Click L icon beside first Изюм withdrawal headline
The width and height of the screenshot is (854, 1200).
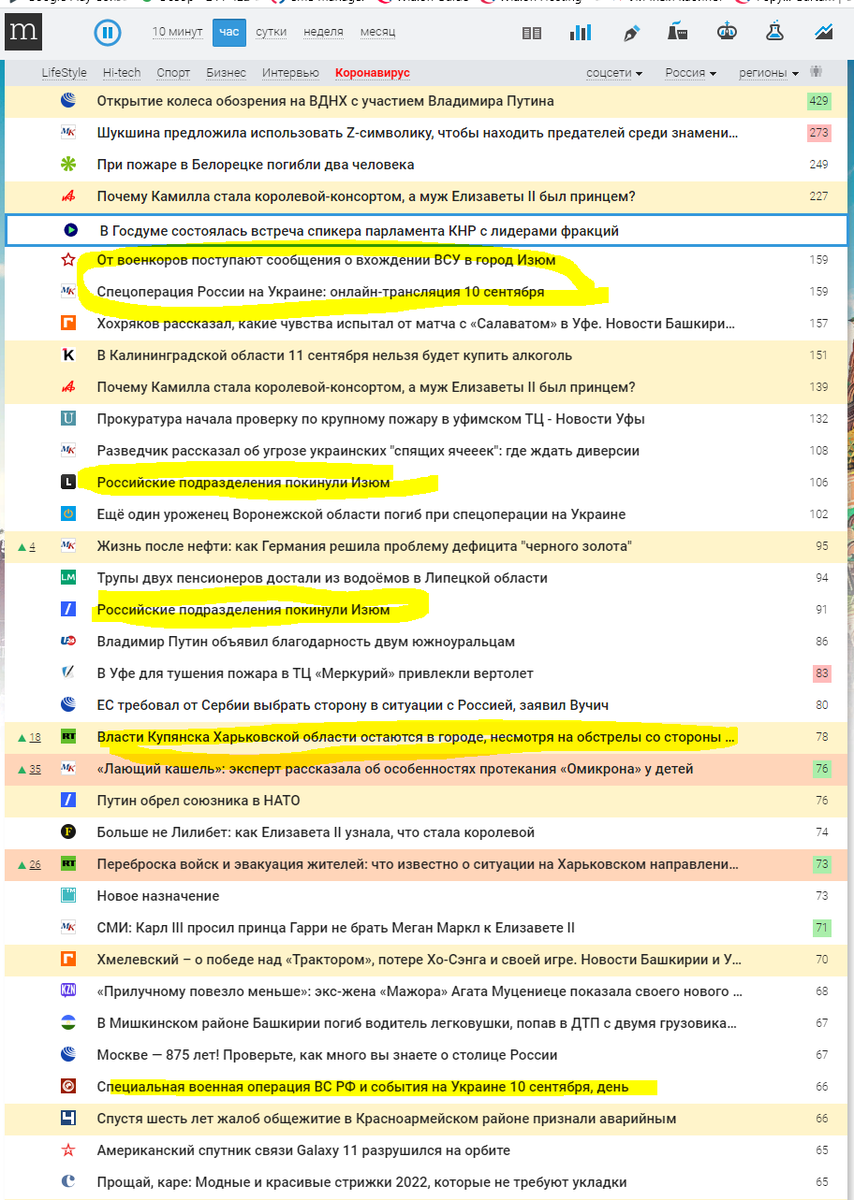click(x=68, y=482)
